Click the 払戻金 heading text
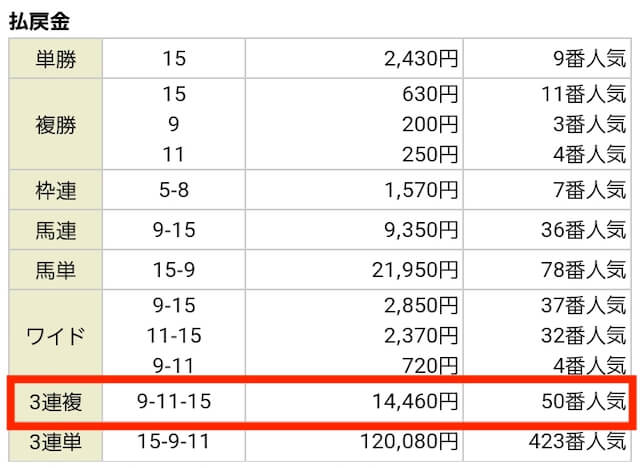Image resolution: width=640 pixels, height=468 pixels. coord(39,21)
